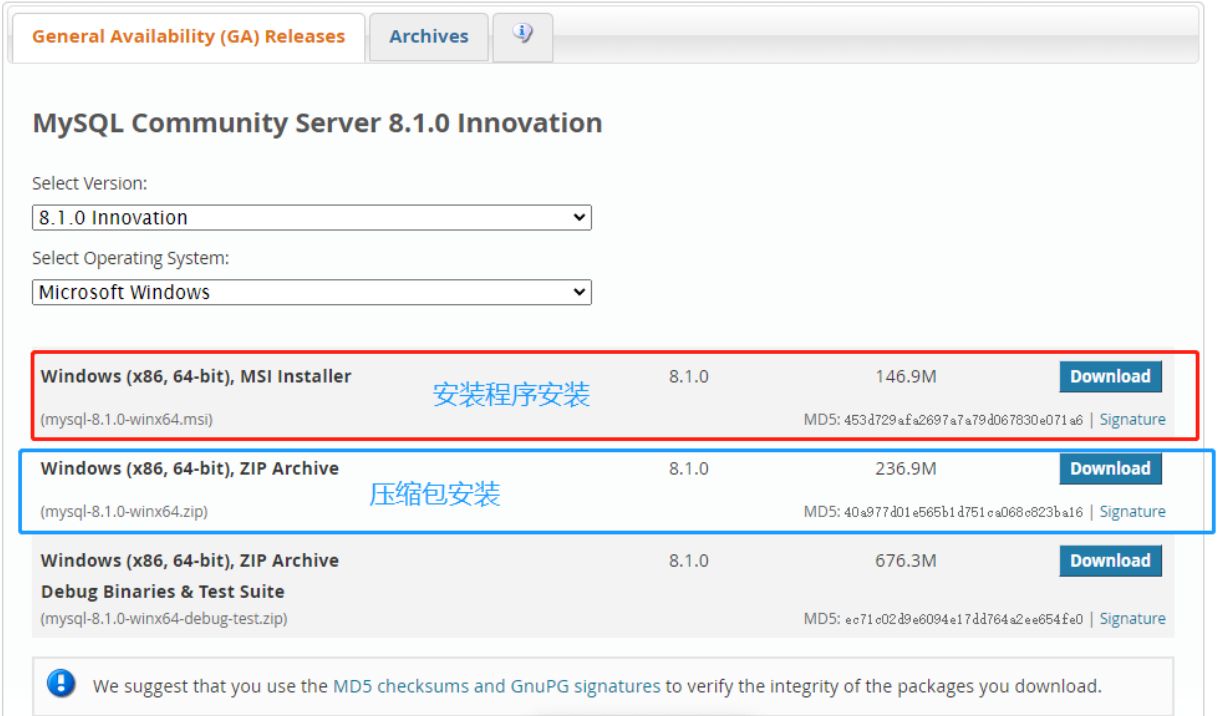Click the MSI Installer MD5 hash value
Screen dimensions: 1218x716
coord(963,420)
